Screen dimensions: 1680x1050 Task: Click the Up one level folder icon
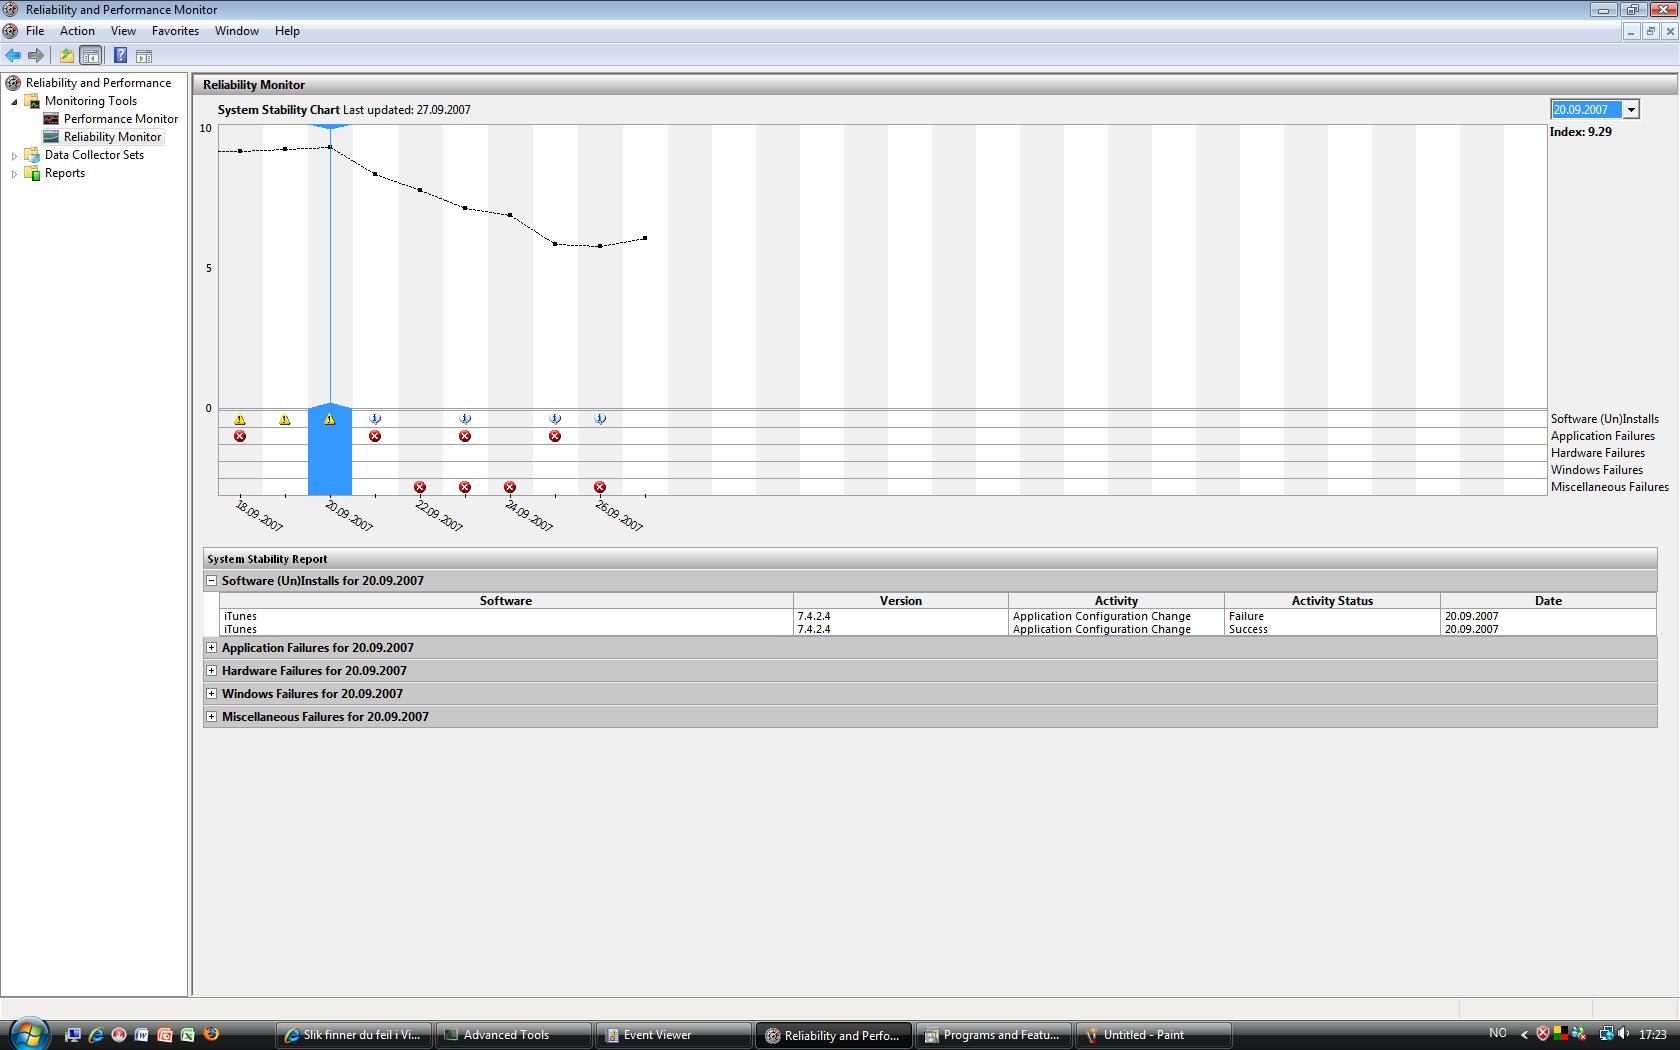66,56
